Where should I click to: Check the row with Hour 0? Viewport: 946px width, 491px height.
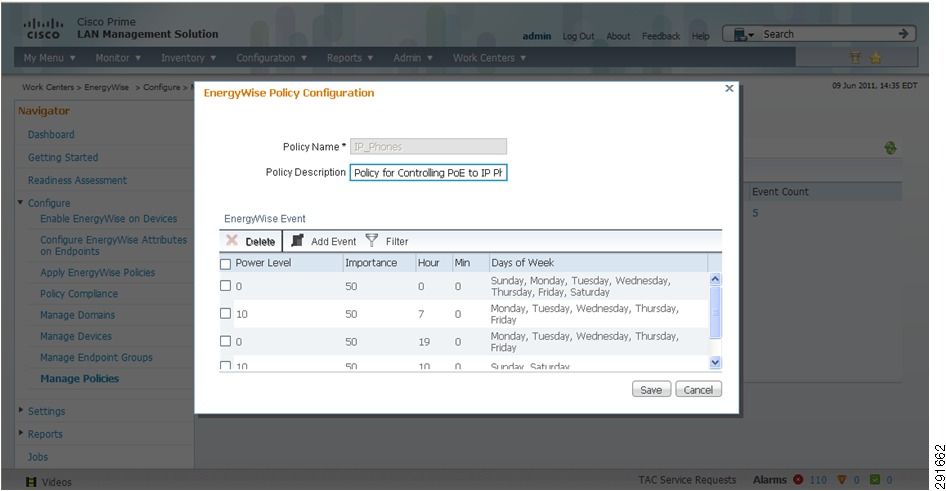click(226, 285)
